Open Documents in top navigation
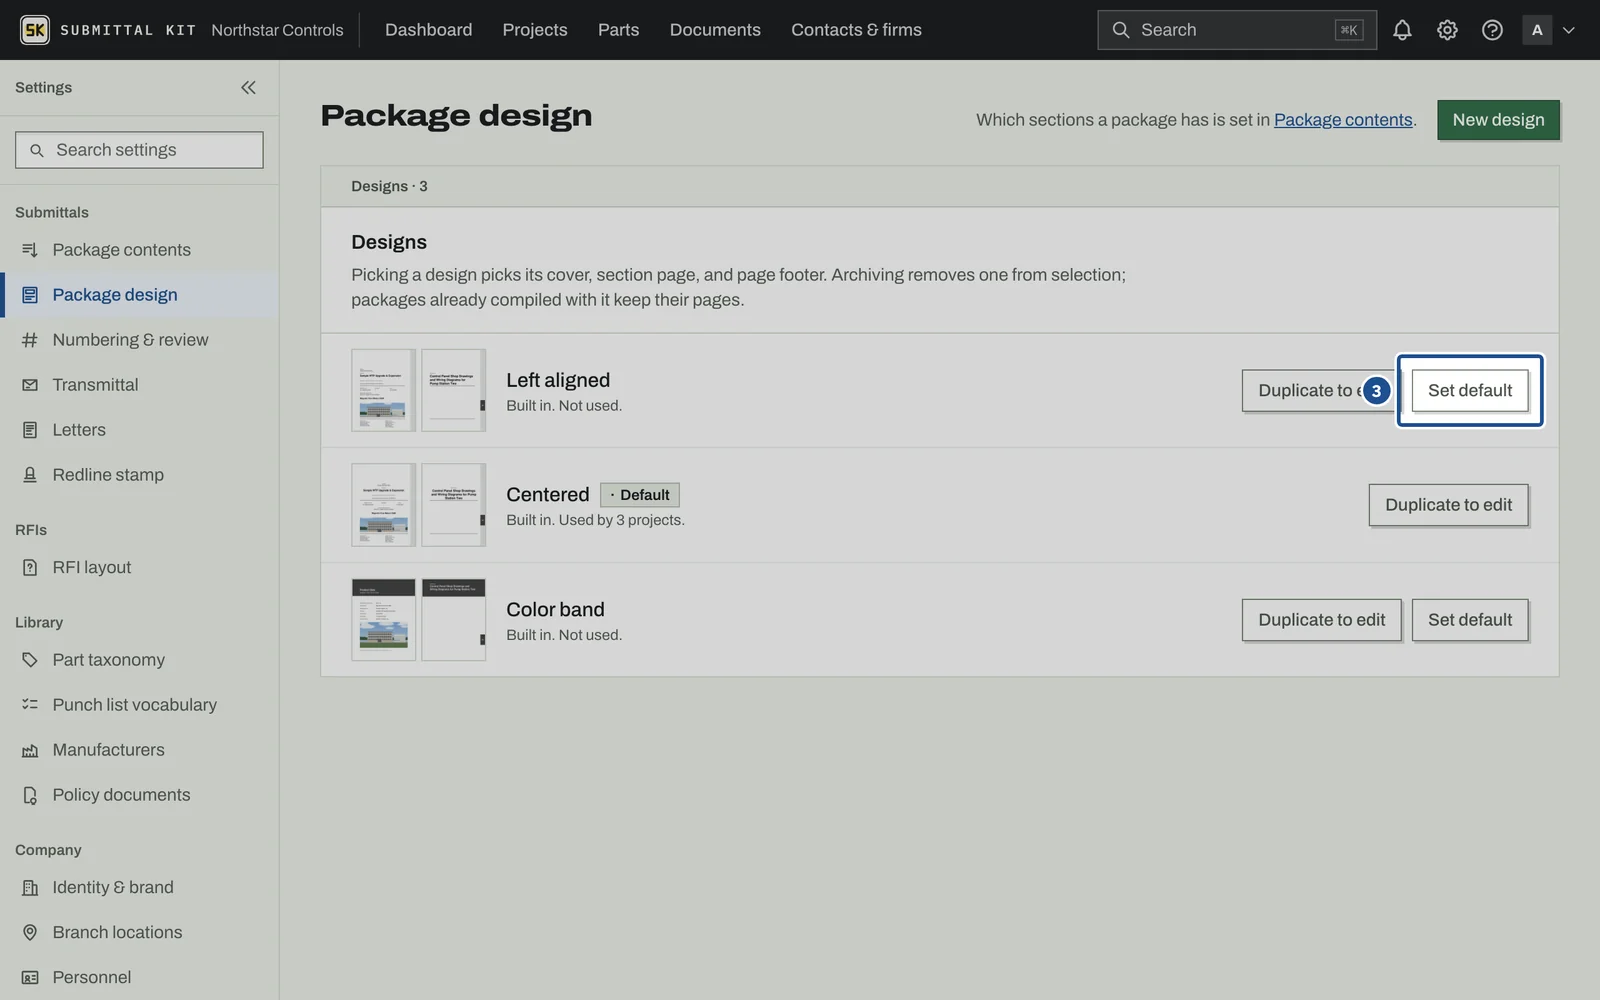This screenshot has width=1600, height=1000. pyautogui.click(x=715, y=30)
